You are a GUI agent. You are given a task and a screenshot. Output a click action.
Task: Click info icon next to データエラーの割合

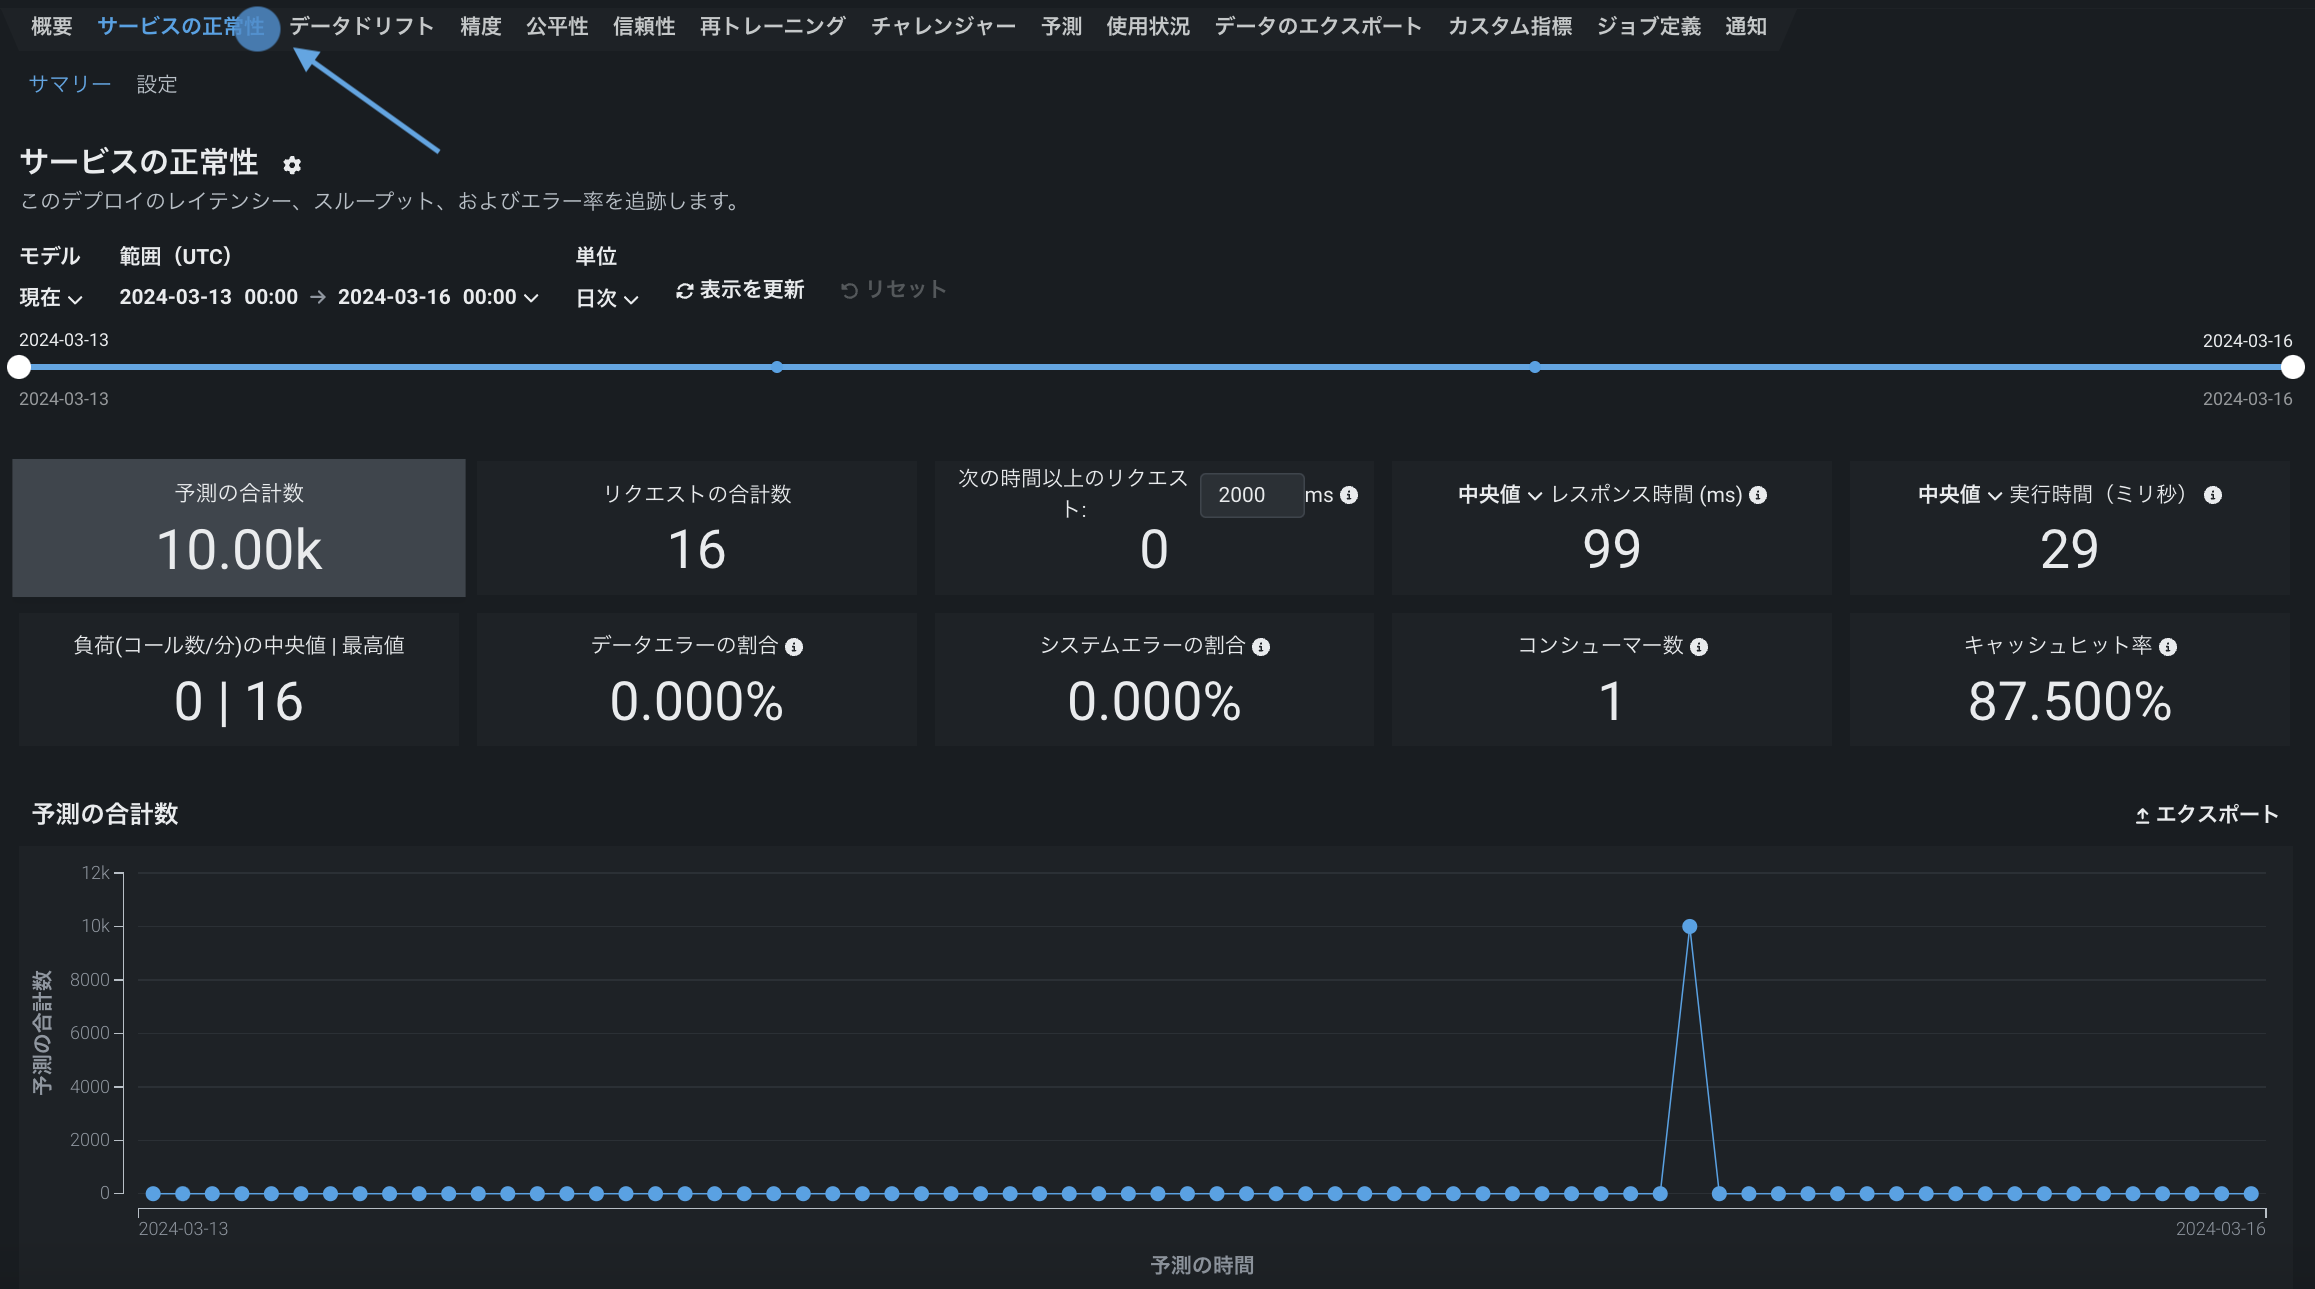pyautogui.click(x=794, y=647)
